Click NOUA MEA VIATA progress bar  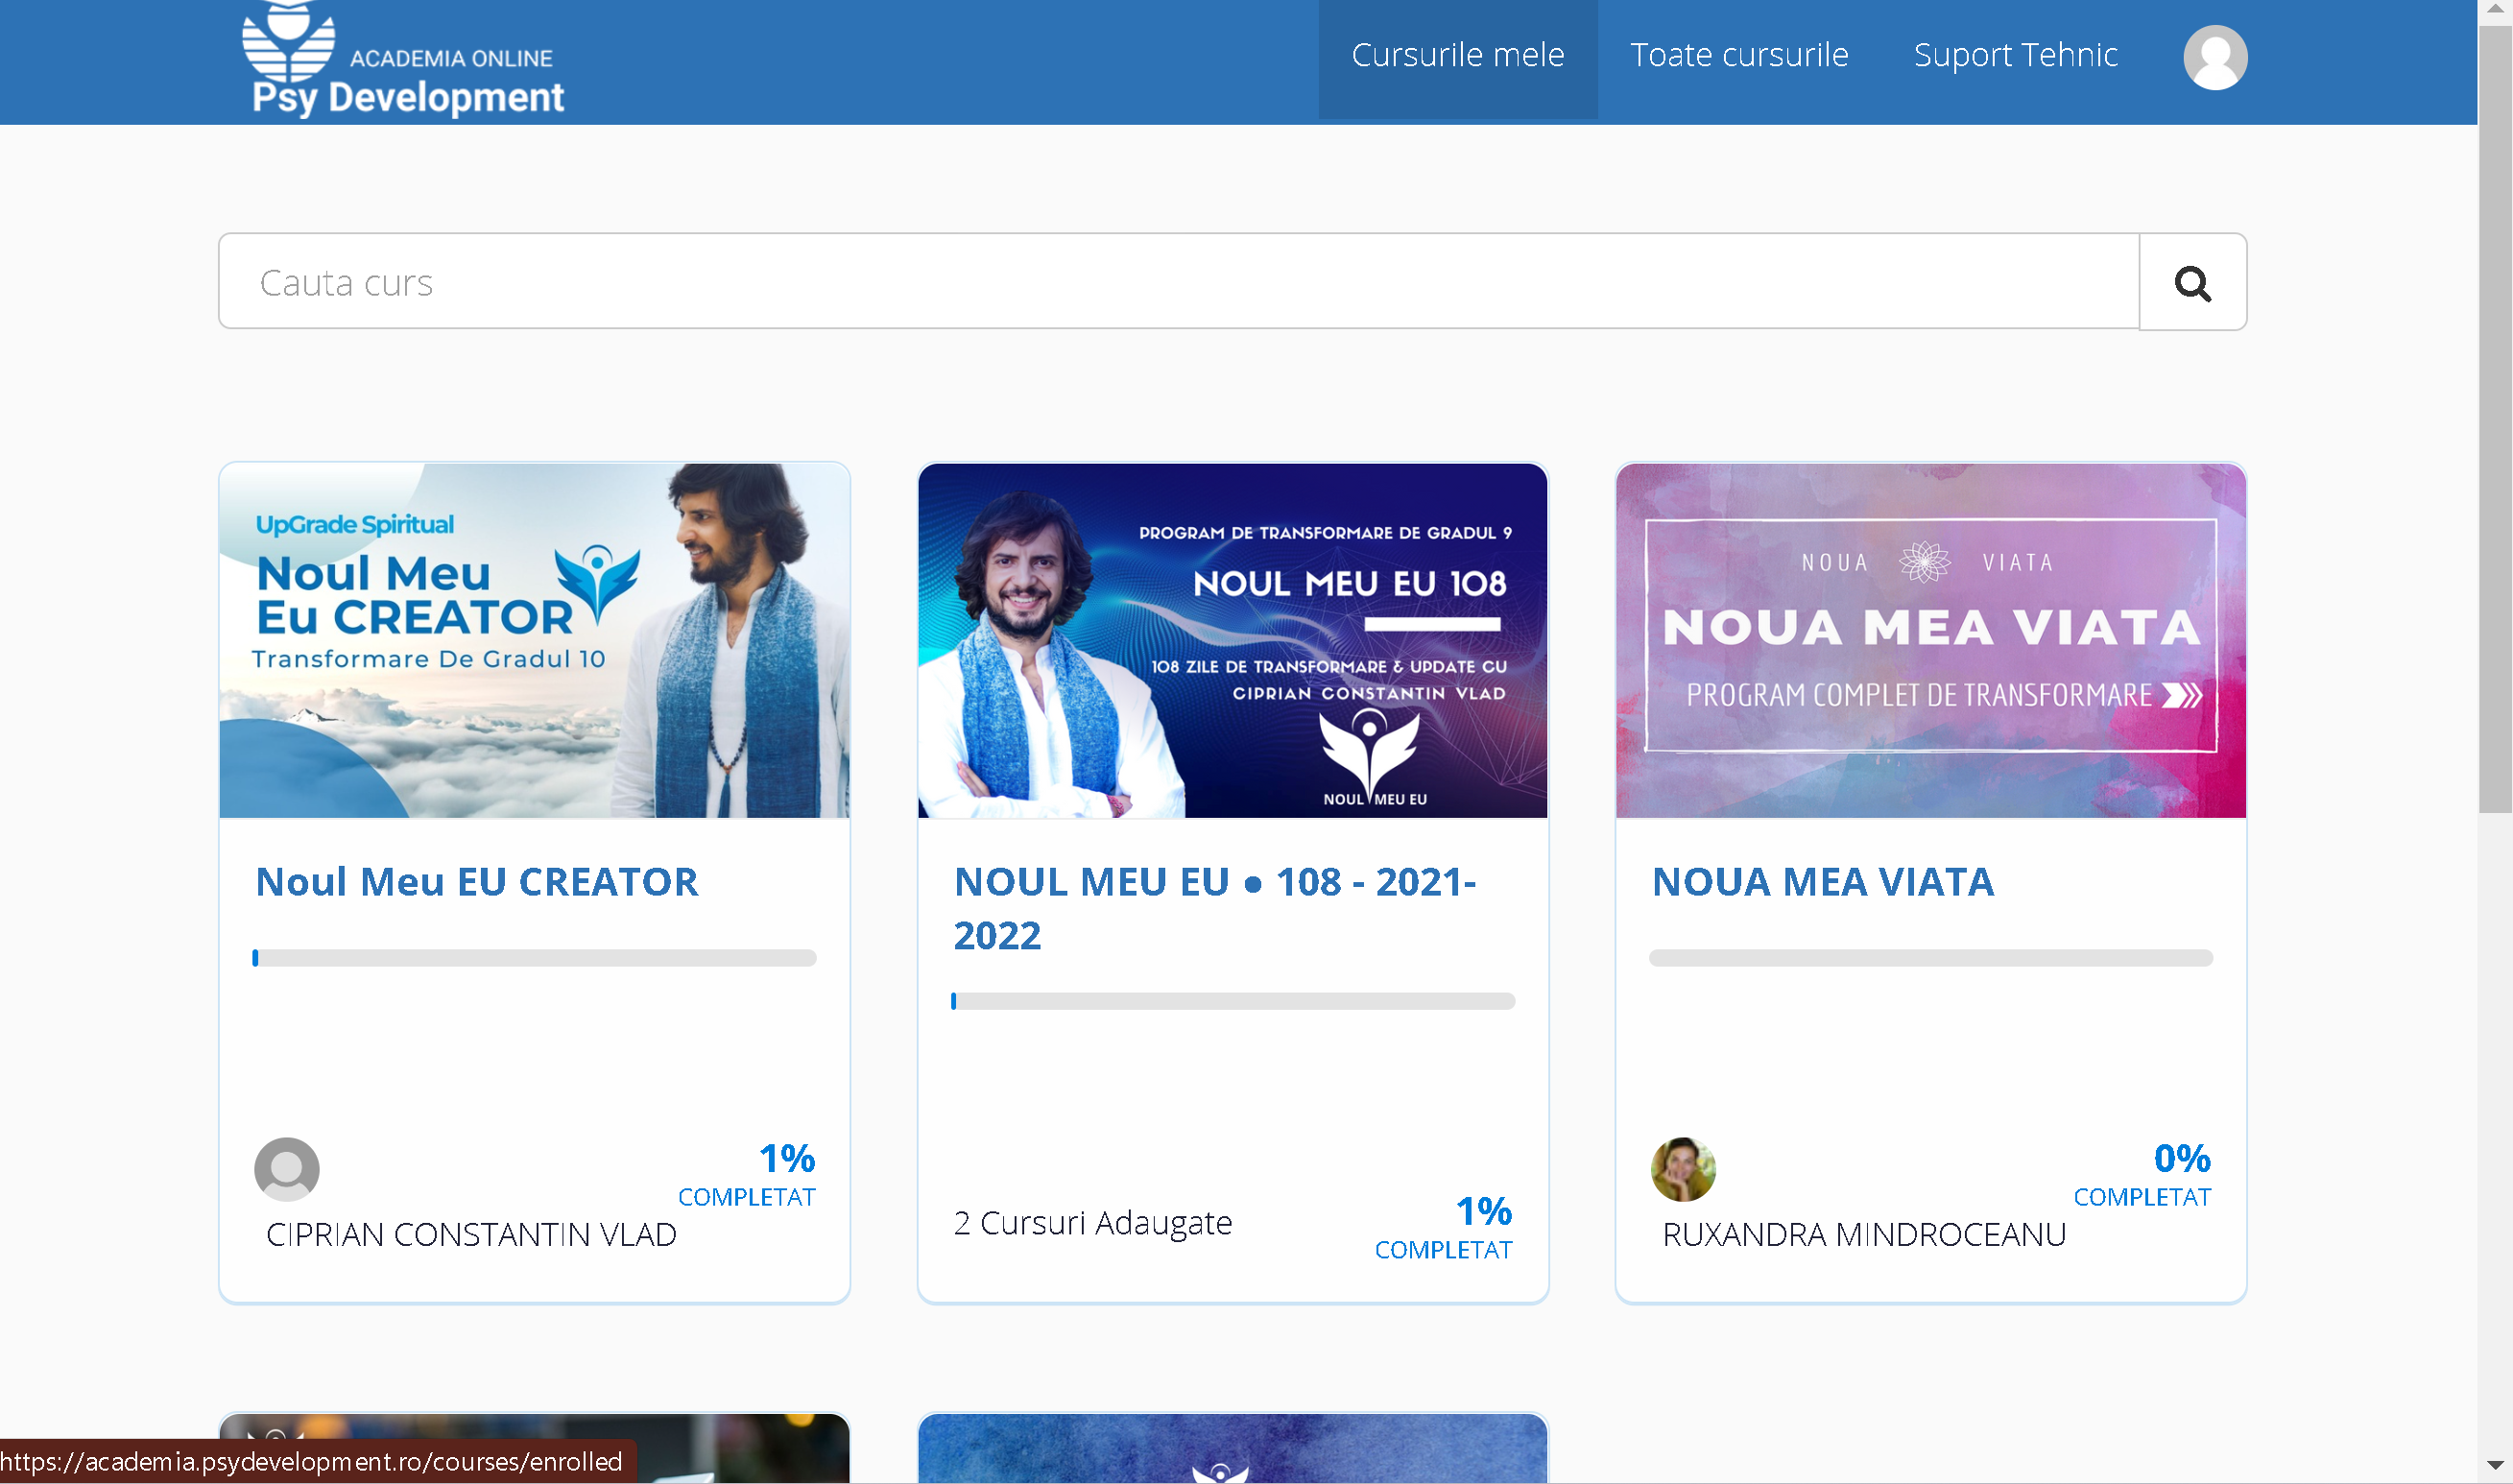coord(1930,958)
